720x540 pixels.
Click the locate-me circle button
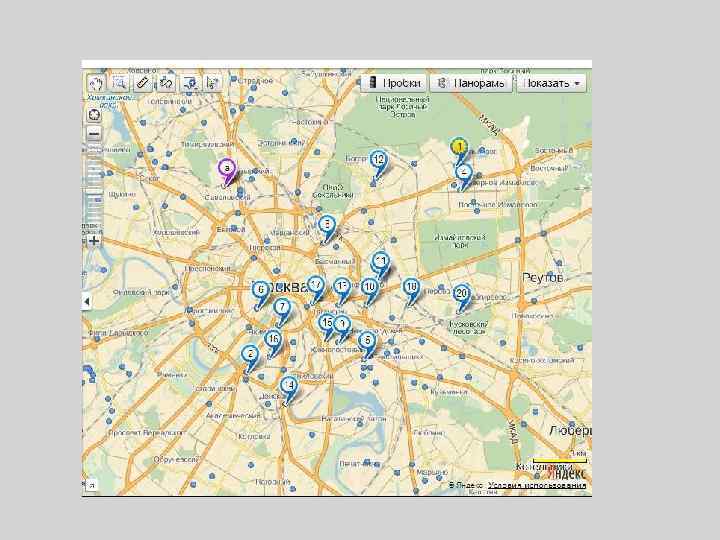pos(94,115)
